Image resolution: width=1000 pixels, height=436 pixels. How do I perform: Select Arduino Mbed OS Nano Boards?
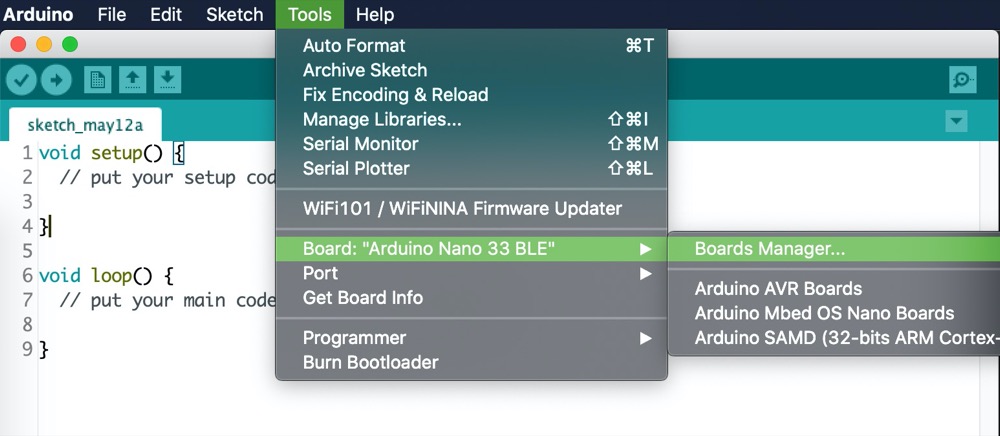(x=834, y=314)
